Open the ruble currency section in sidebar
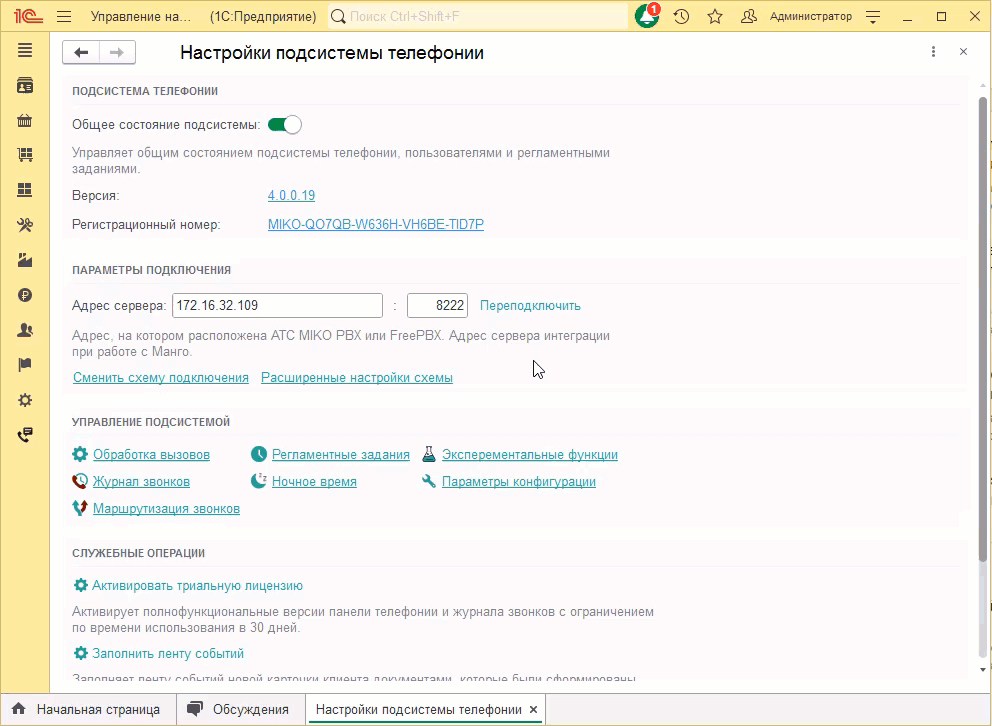The width and height of the screenshot is (992, 726). (x=25, y=295)
